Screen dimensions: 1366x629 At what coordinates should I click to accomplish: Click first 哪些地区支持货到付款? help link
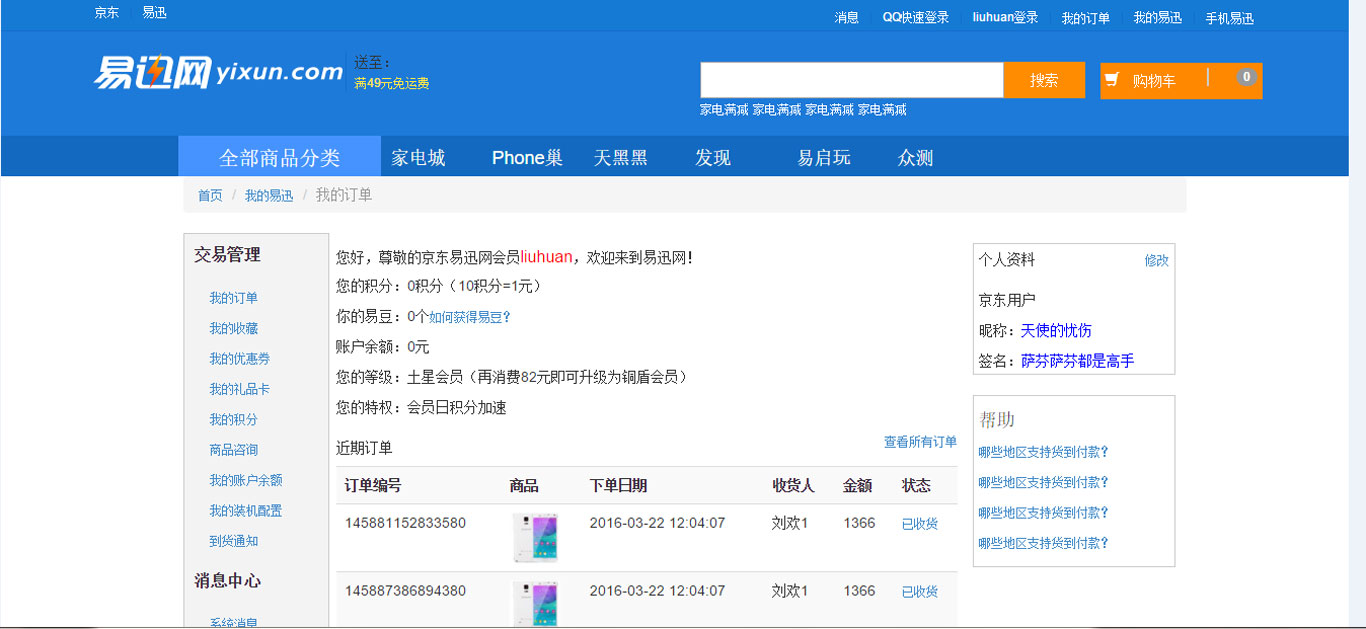point(1044,452)
